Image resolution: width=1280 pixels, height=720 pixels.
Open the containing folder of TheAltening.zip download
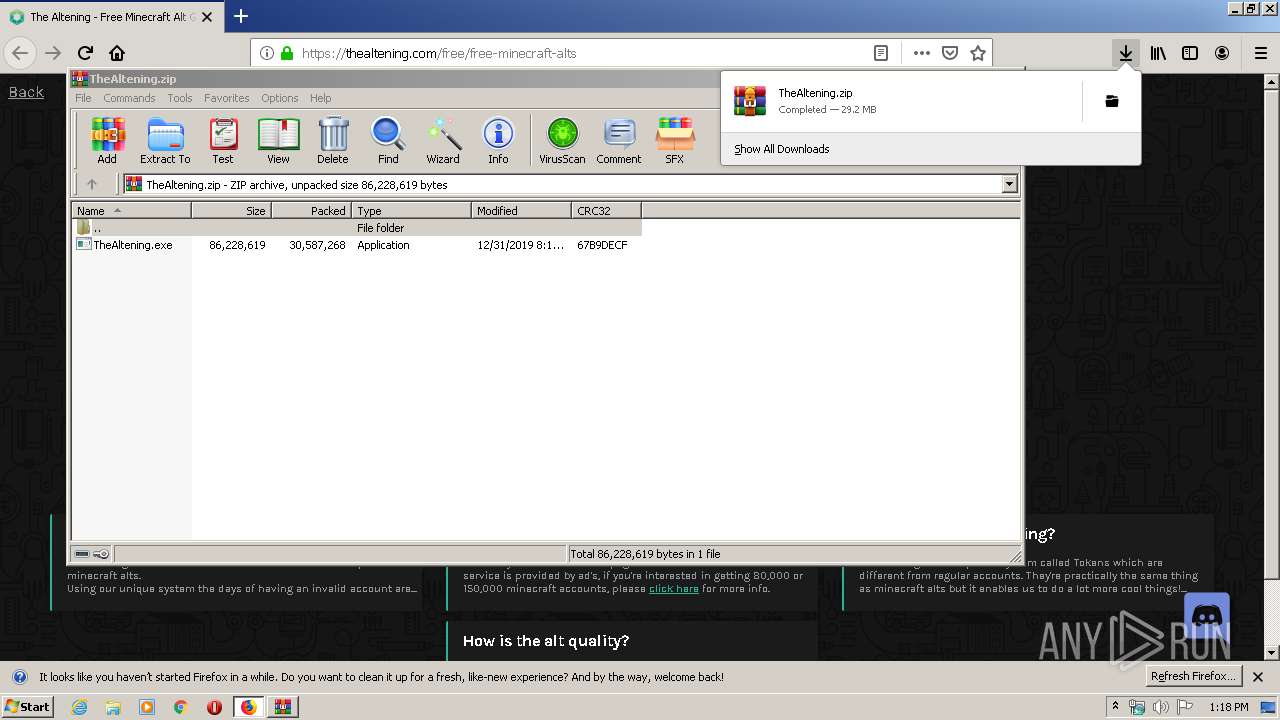pyautogui.click(x=1111, y=101)
